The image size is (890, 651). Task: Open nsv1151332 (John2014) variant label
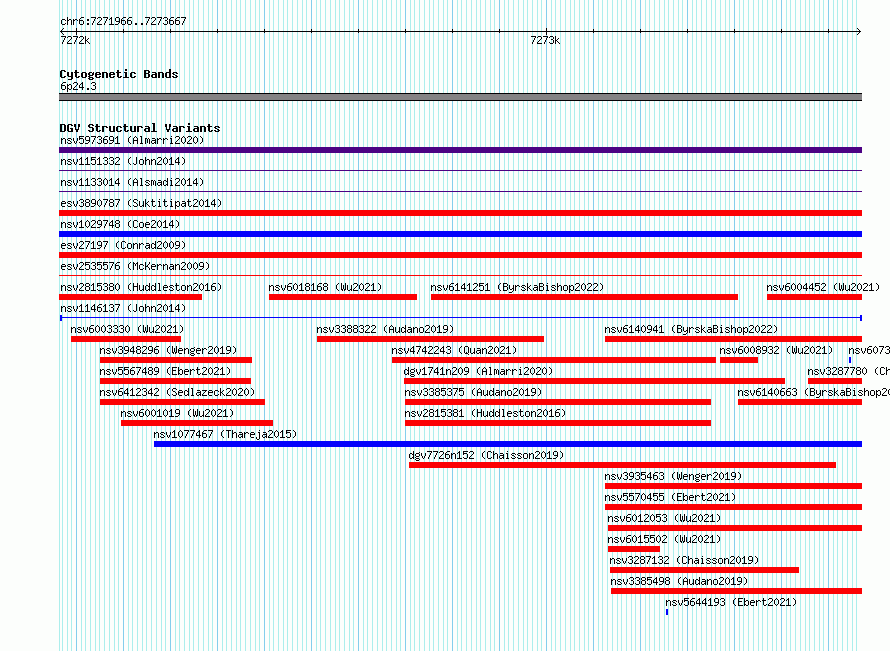tap(123, 161)
